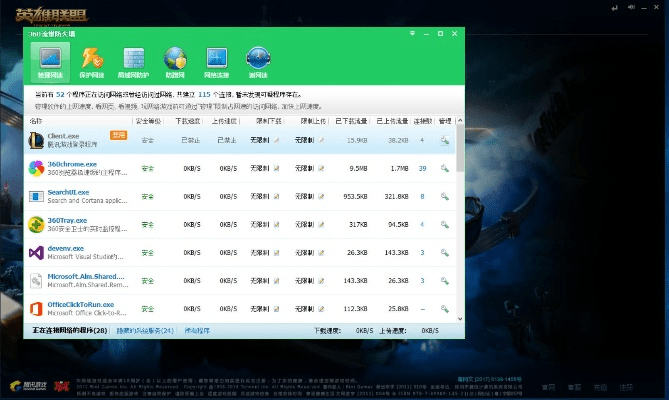Sort list by 安全等级 column header
The width and height of the screenshot is (669, 400).
[x=149, y=120]
